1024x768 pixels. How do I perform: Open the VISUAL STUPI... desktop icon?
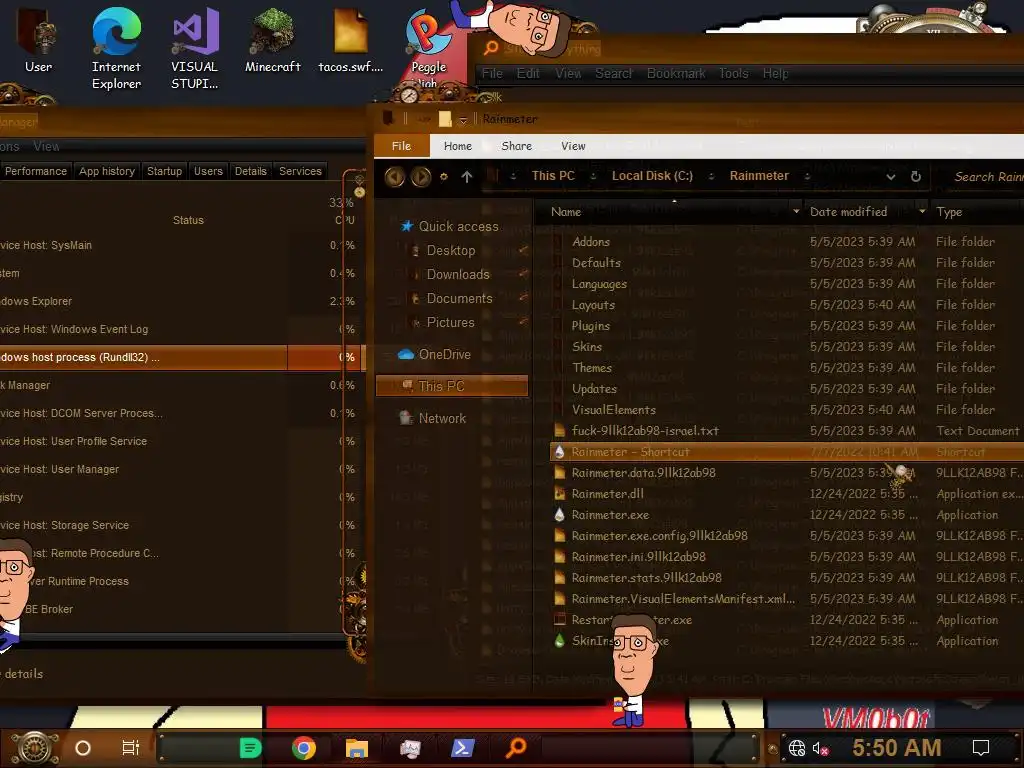point(195,48)
